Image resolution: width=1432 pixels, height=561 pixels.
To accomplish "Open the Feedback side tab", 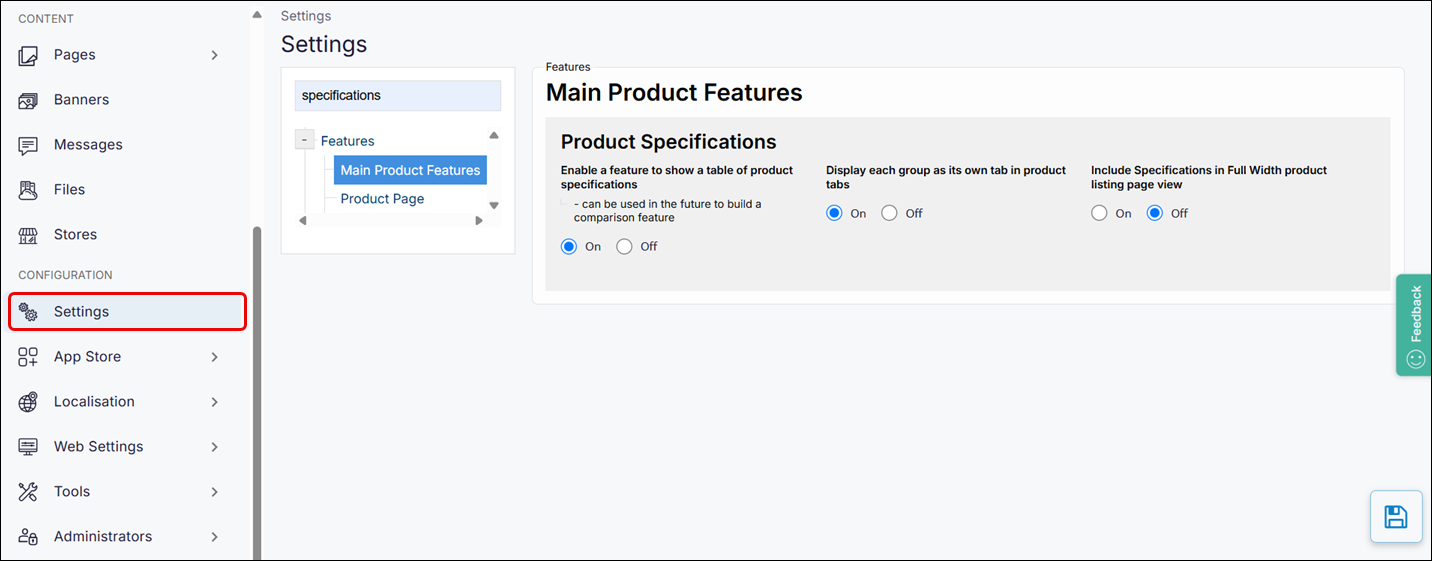I will [1414, 325].
